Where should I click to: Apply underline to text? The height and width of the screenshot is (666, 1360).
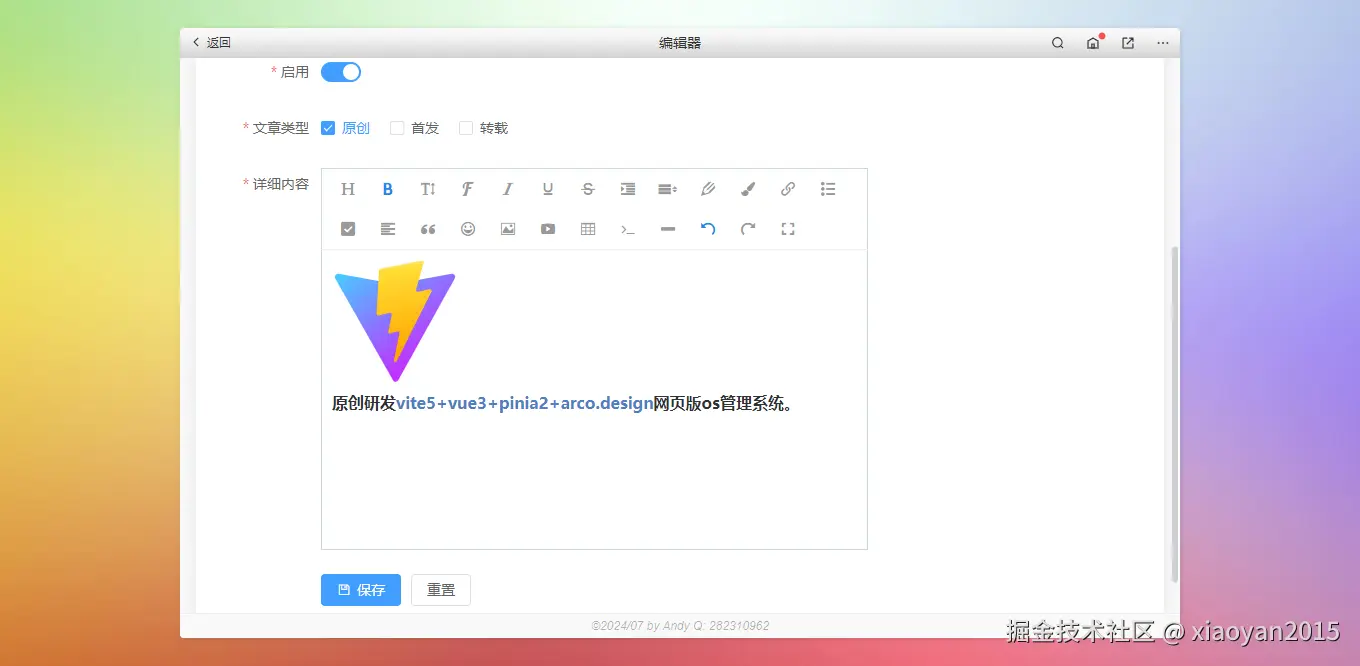(x=547, y=188)
